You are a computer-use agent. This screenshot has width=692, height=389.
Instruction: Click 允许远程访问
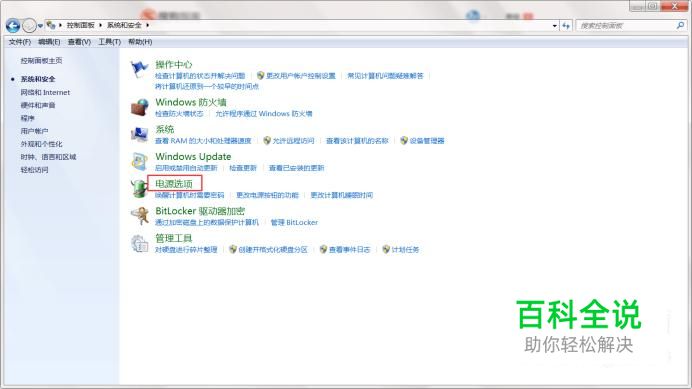pos(293,141)
